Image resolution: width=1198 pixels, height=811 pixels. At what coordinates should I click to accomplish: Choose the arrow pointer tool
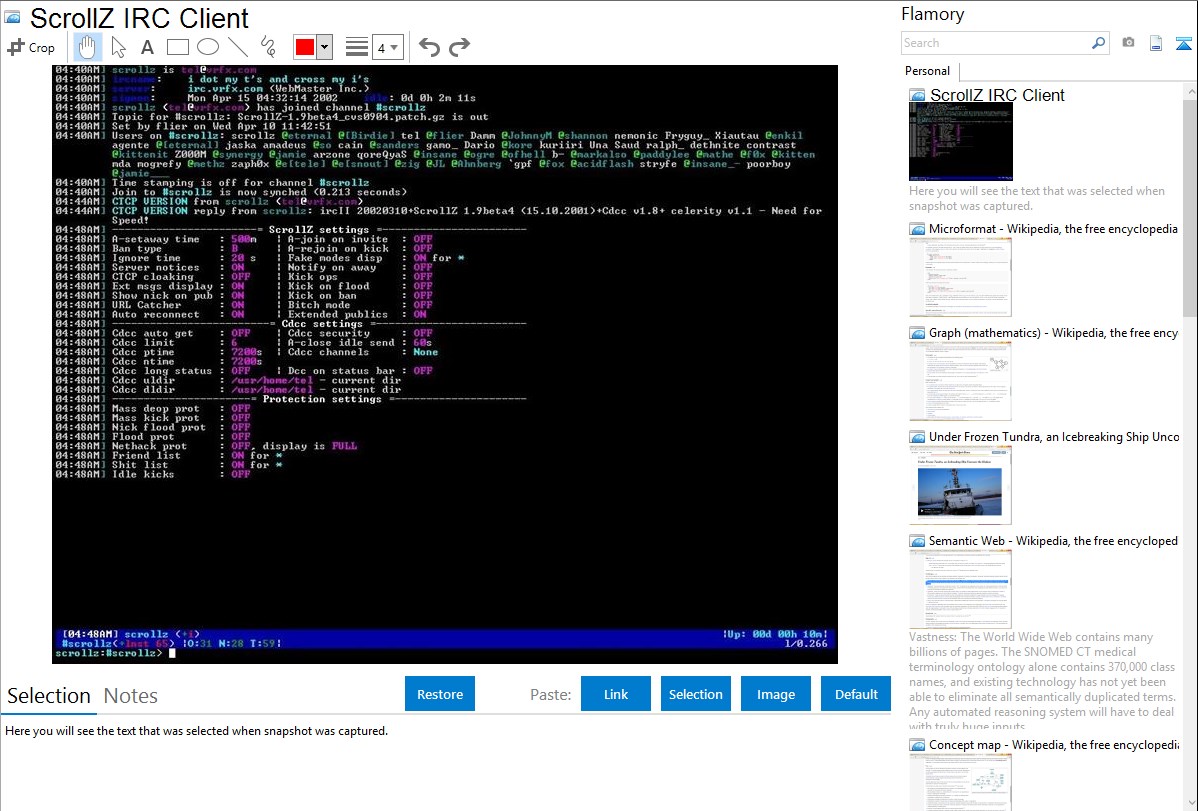pyautogui.click(x=118, y=47)
